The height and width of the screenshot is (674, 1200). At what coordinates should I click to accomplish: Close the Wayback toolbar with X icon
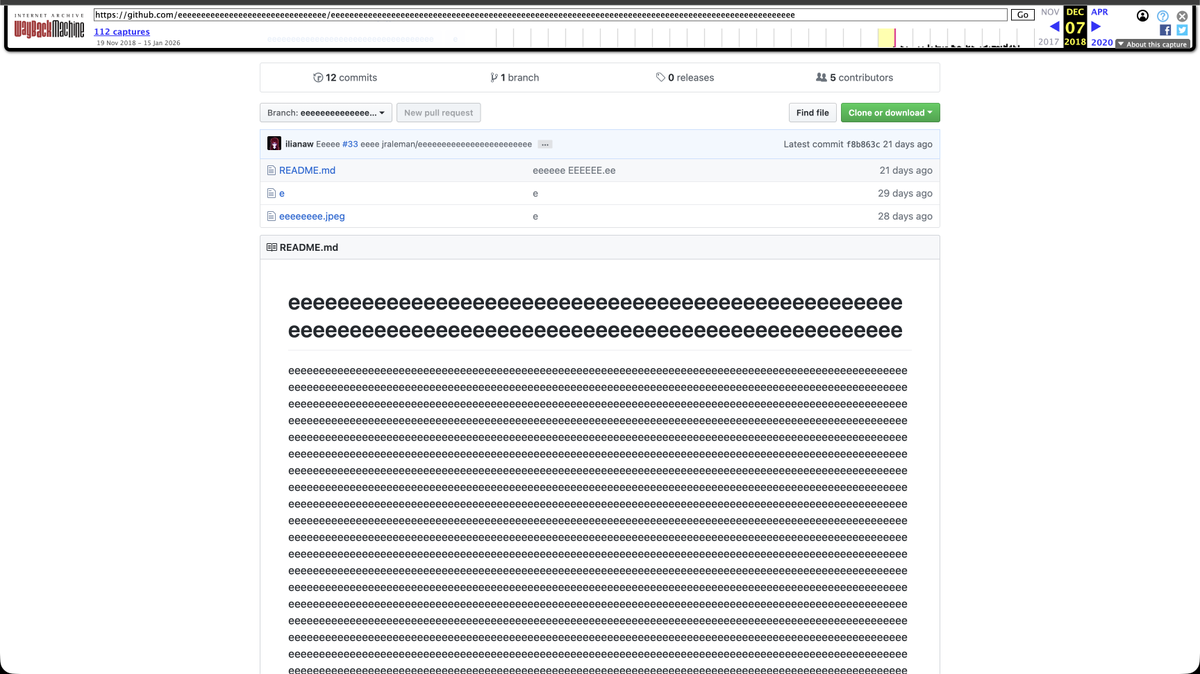tap(1182, 16)
